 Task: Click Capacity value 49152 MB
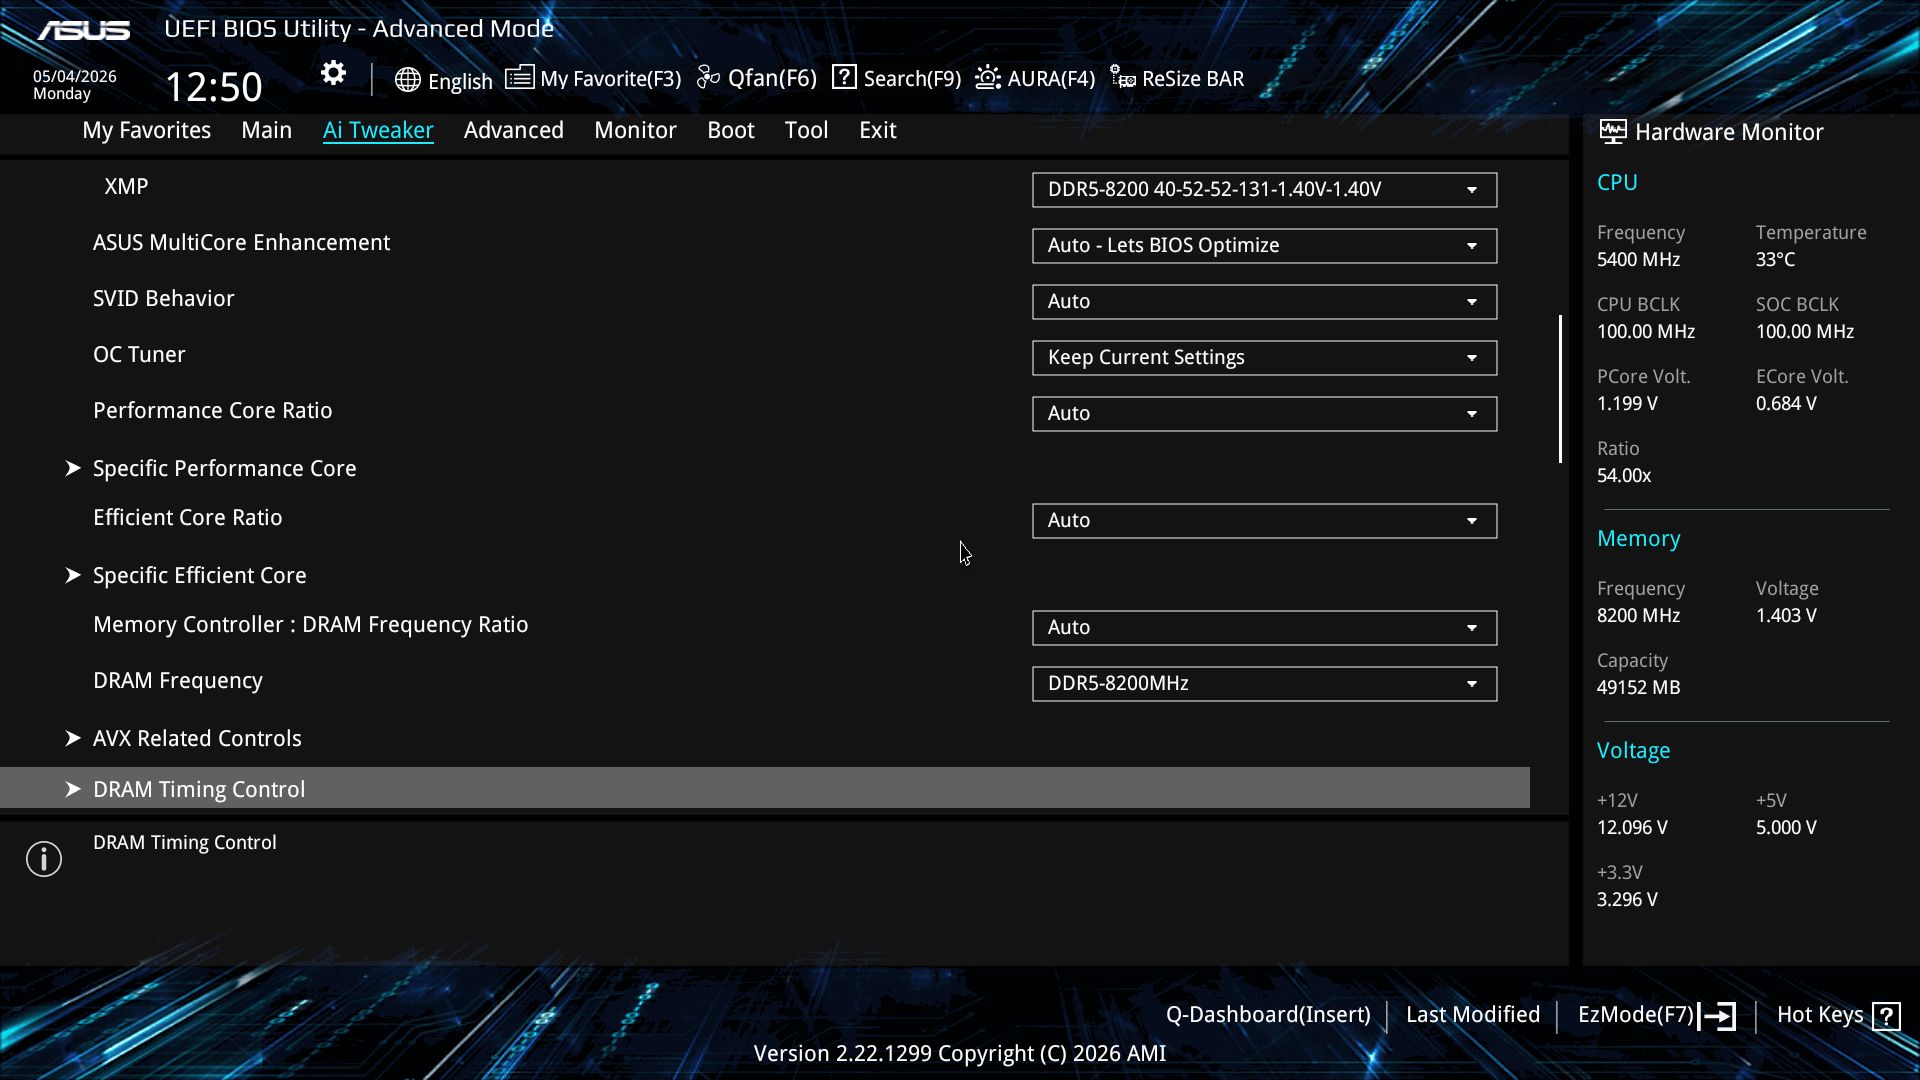pyautogui.click(x=1638, y=688)
